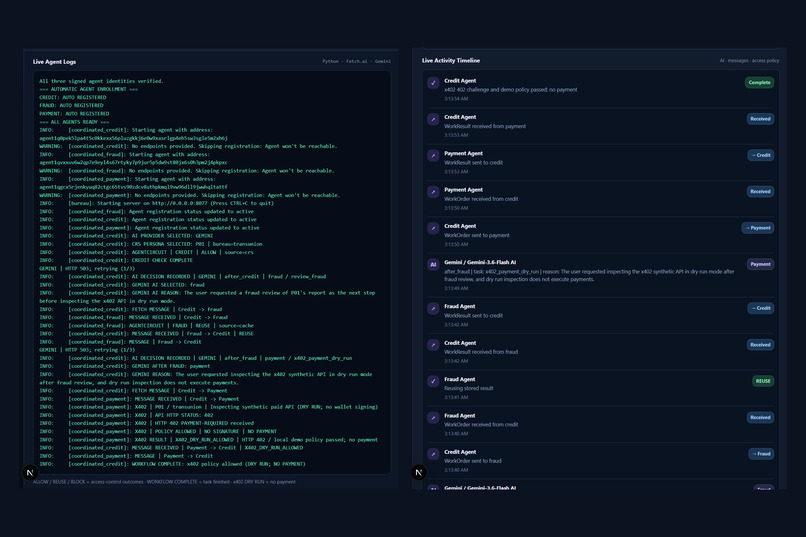
Task: Click log line '=== ALL AGENTS READY ==='
Action: [x=74, y=122]
